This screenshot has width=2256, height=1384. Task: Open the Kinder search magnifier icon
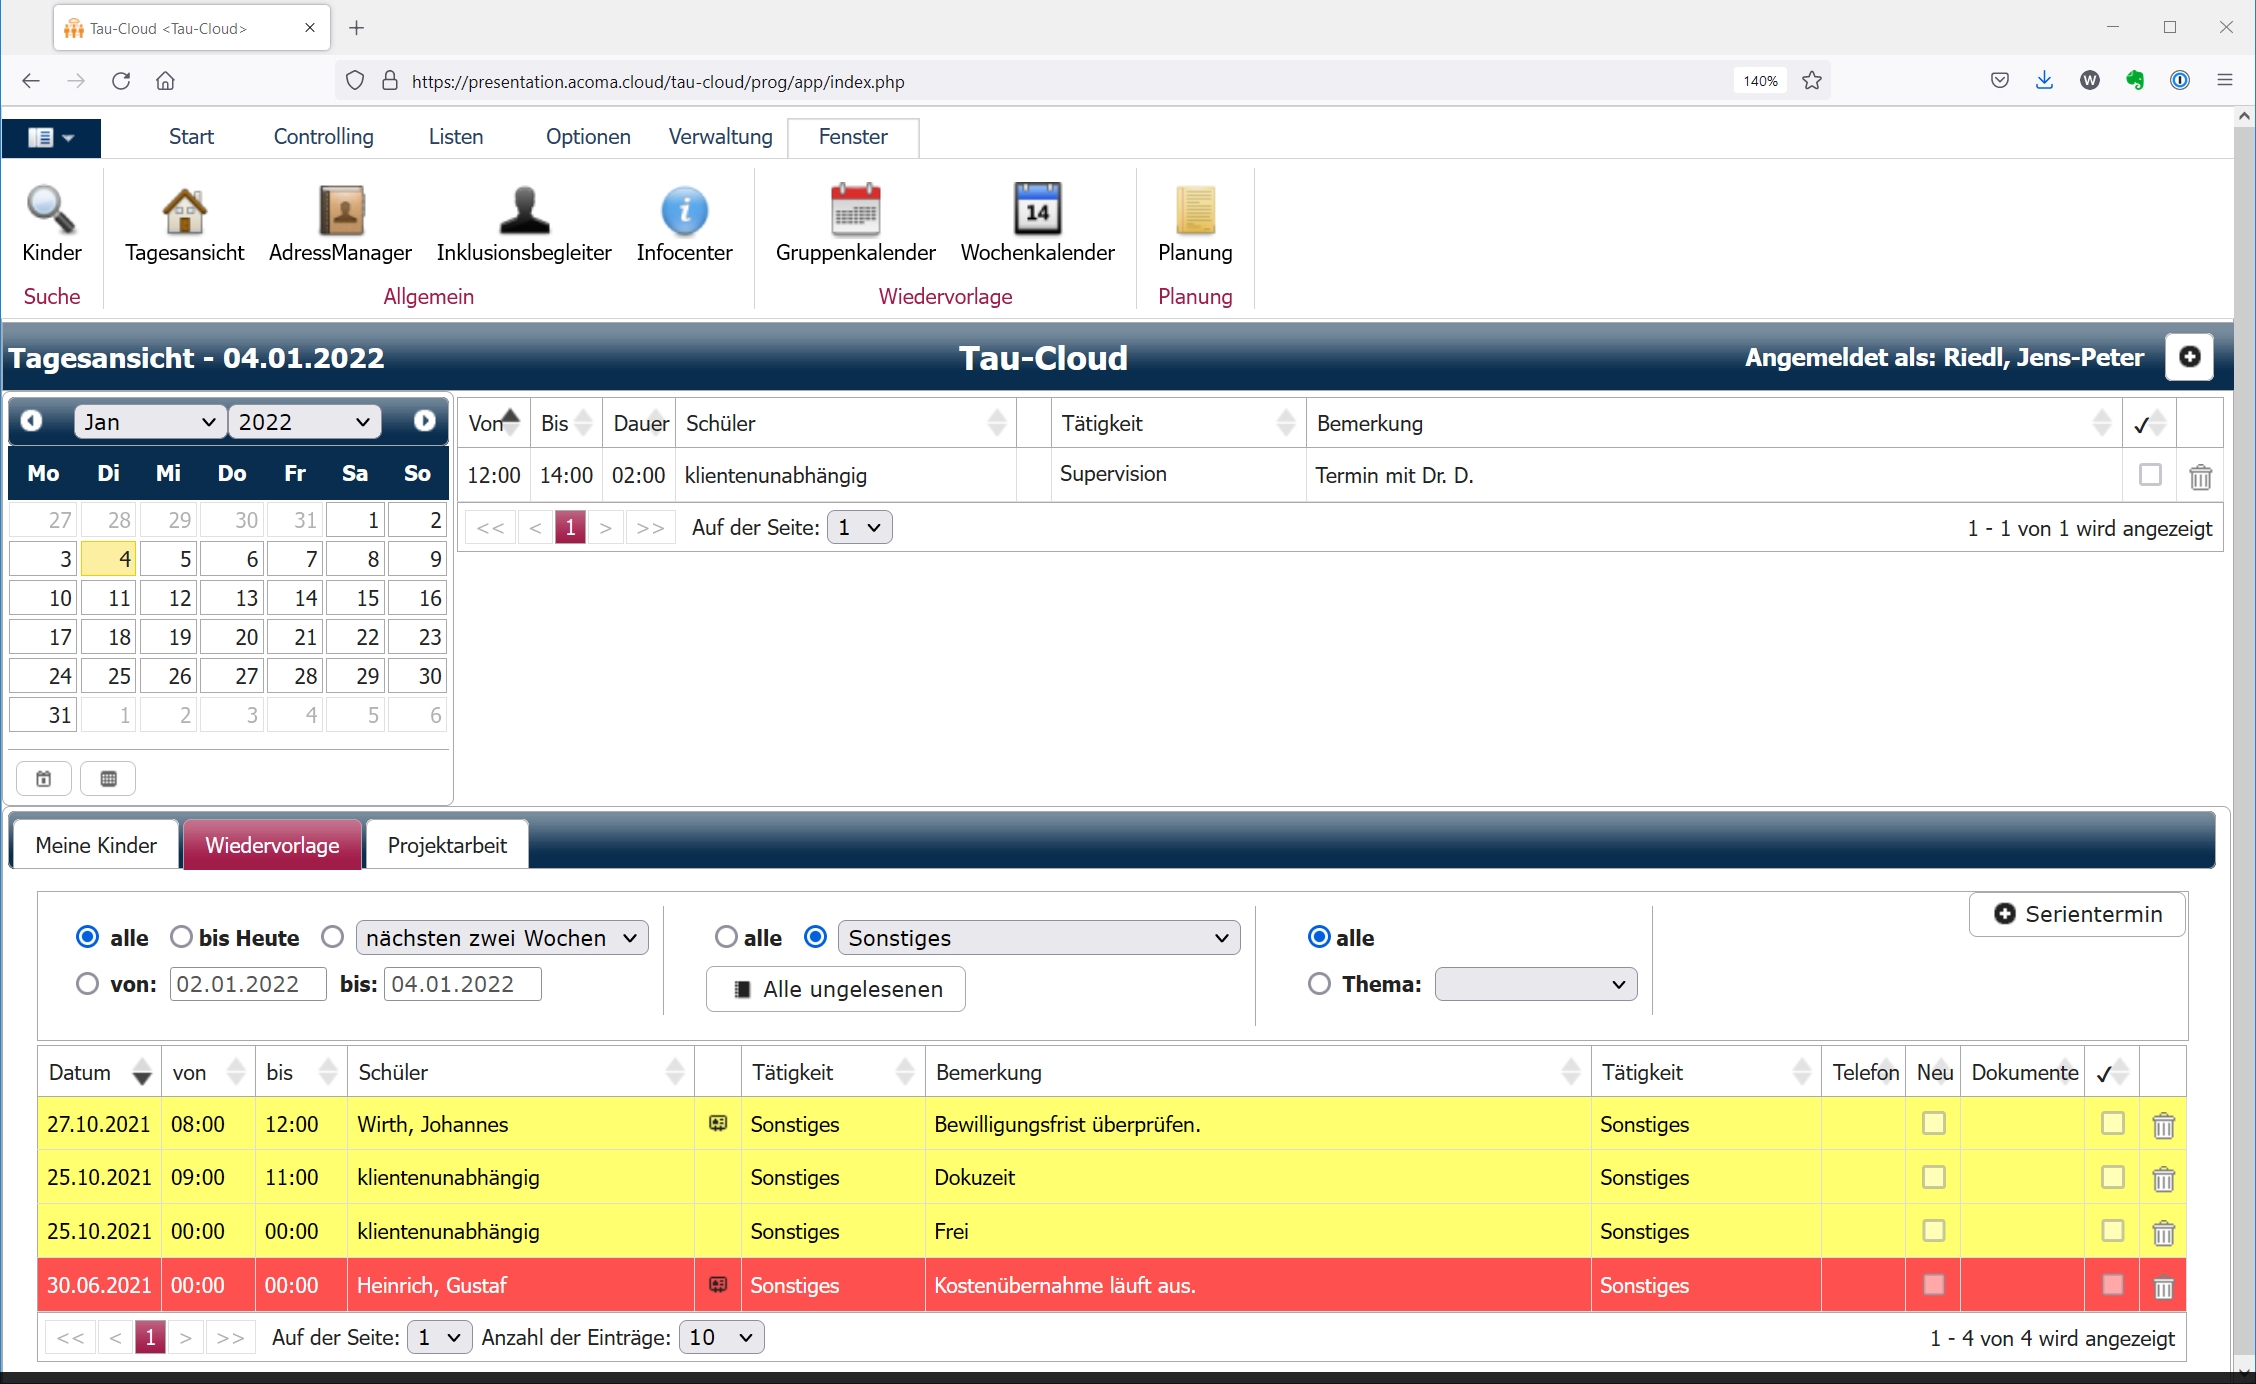[51, 211]
